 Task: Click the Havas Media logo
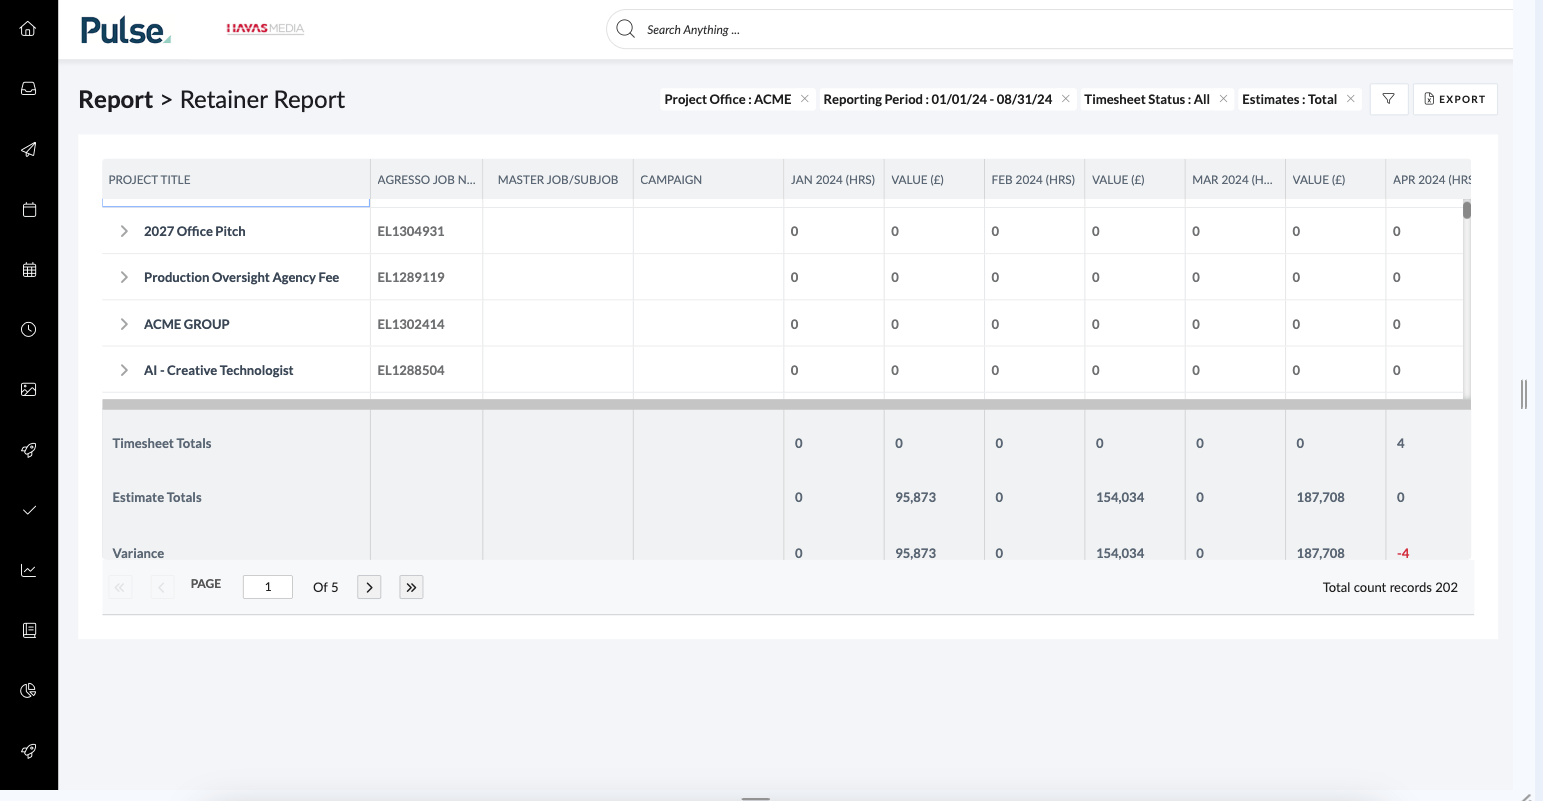pyautogui.click(x=265, y=28)
